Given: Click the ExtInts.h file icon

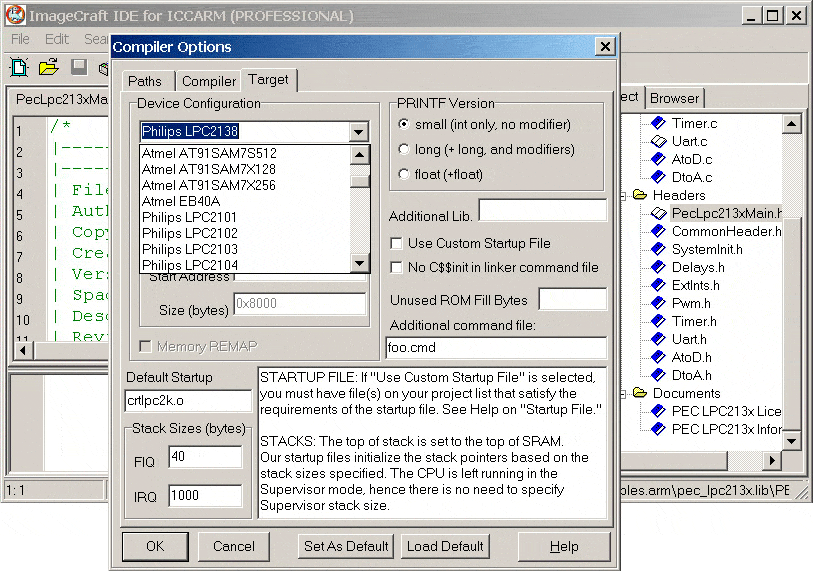Looking at the screenshot, I should 658,285.
